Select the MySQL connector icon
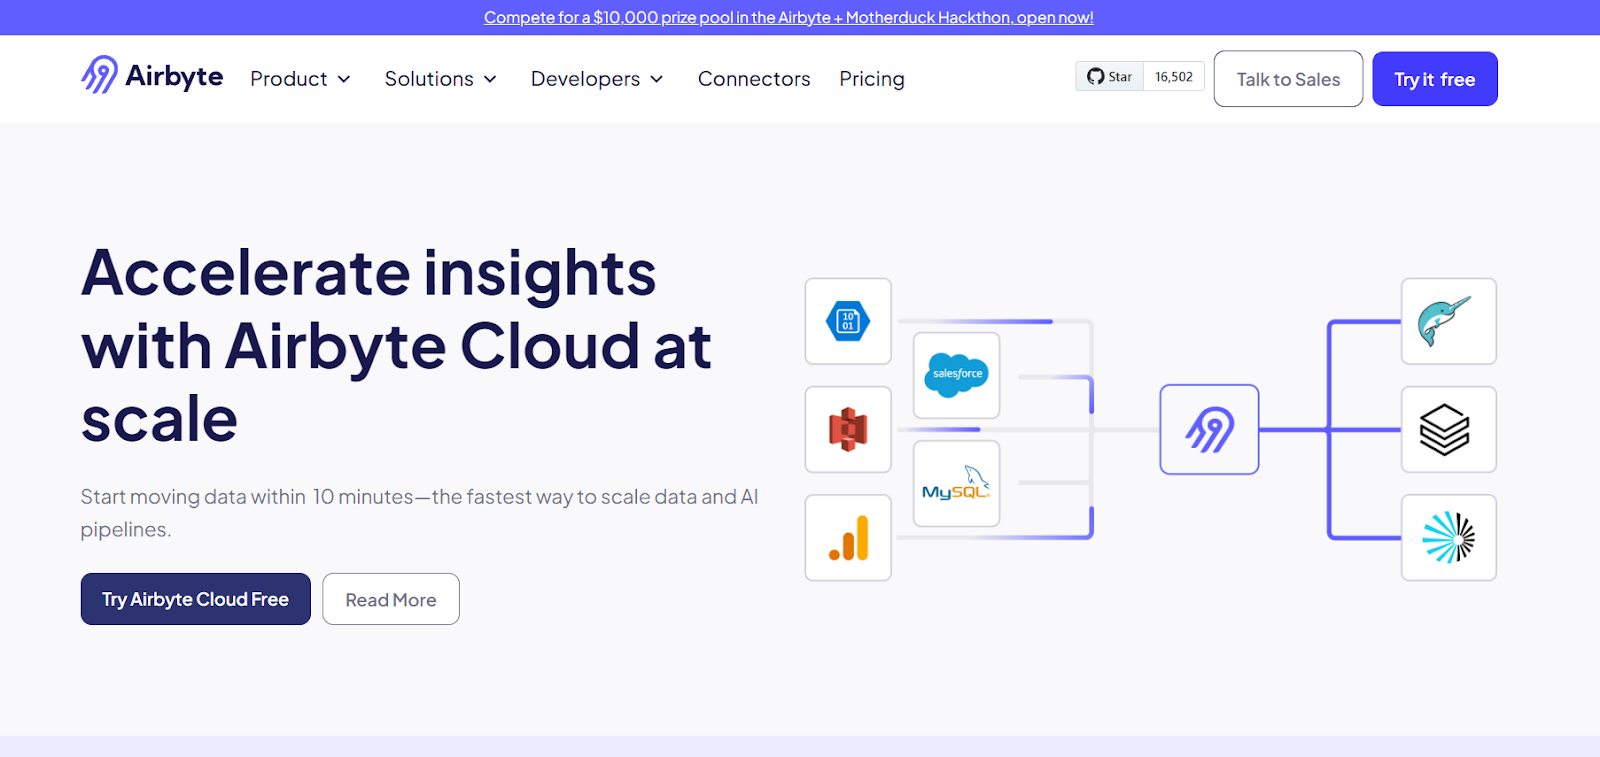Screen dimensions: 1600x757 (x=957, y=483)
